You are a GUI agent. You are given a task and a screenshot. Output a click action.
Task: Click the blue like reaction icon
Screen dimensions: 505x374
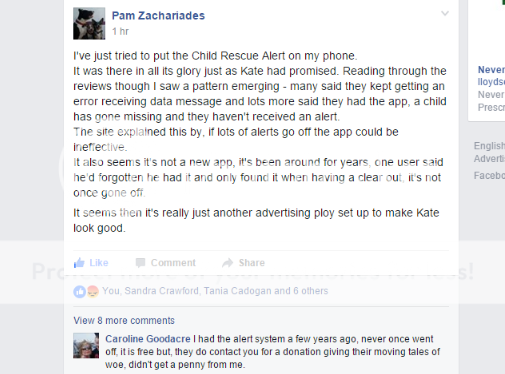(x=79, y=292)
